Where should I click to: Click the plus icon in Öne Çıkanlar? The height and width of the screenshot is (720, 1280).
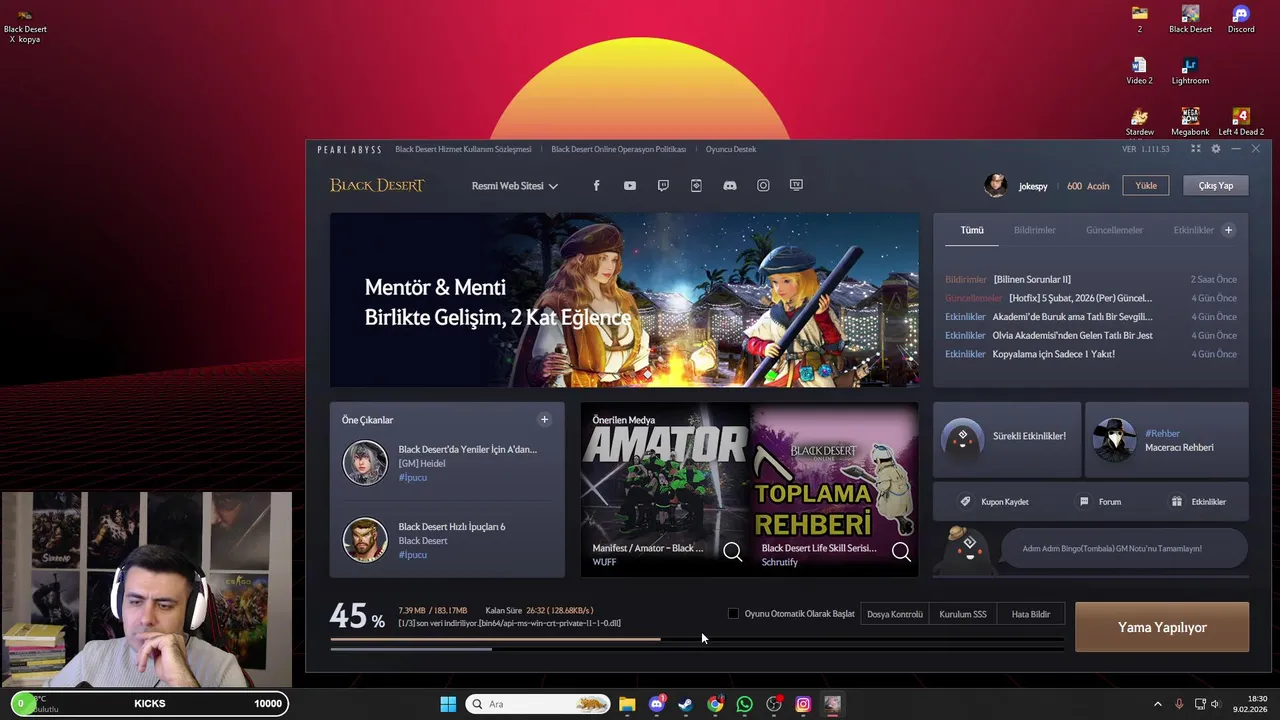(x=544, y=420)
